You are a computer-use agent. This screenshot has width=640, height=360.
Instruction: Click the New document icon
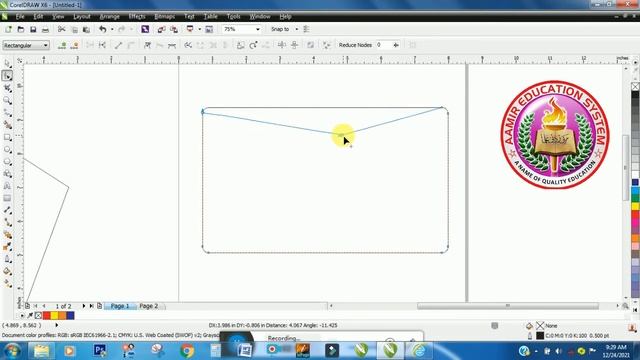pos(8,29)
